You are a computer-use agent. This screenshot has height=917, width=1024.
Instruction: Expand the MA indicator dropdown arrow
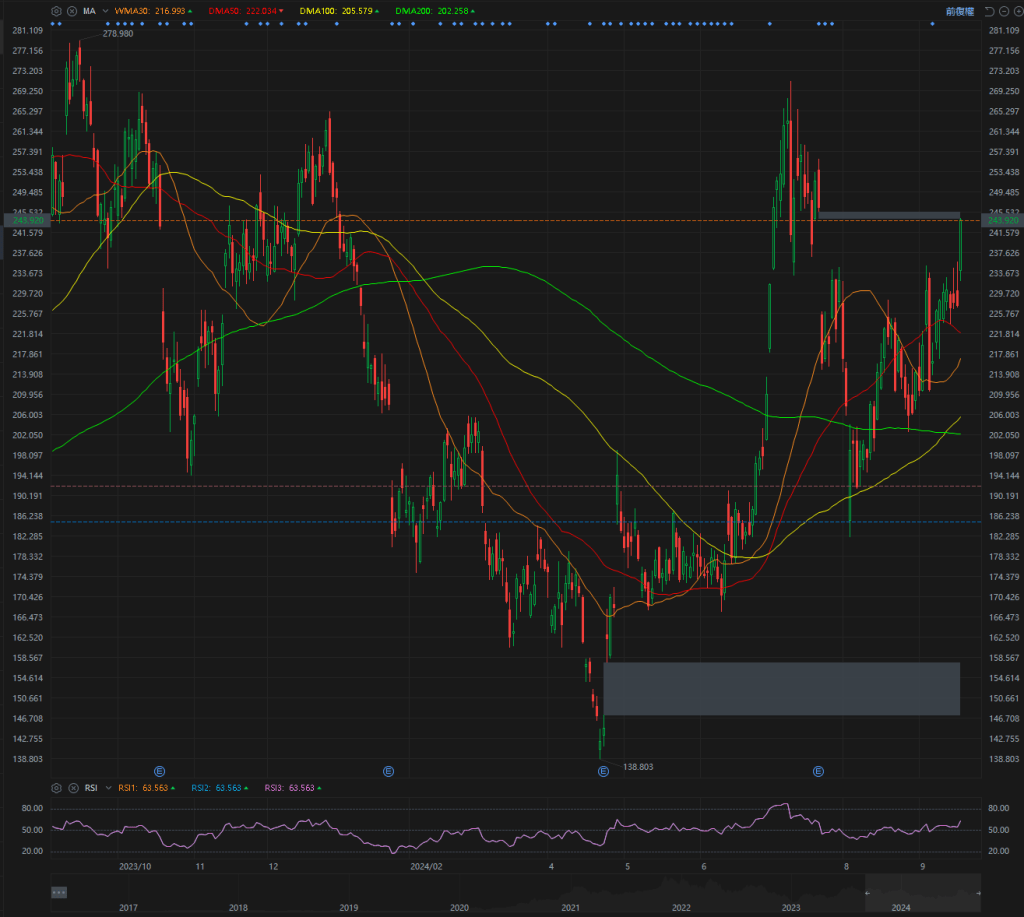[x=105, y=11]
